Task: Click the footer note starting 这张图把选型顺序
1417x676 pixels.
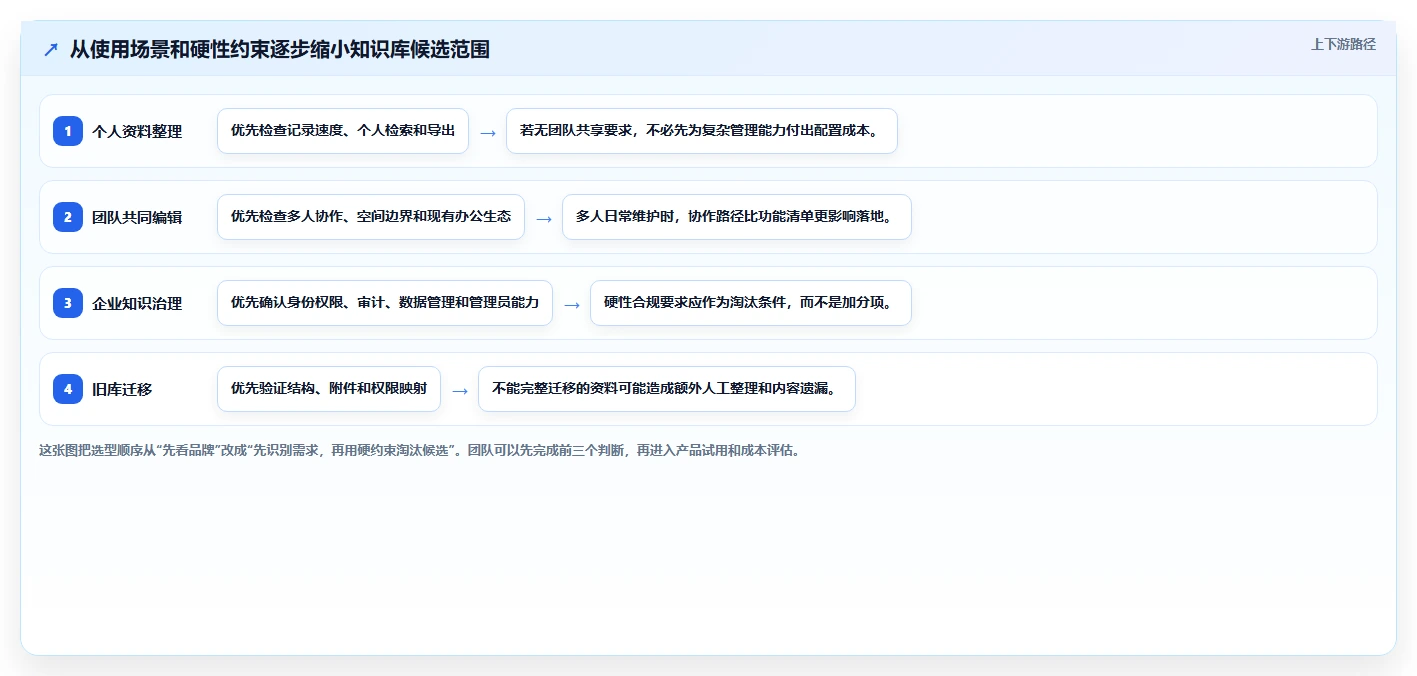Action: 420,450
